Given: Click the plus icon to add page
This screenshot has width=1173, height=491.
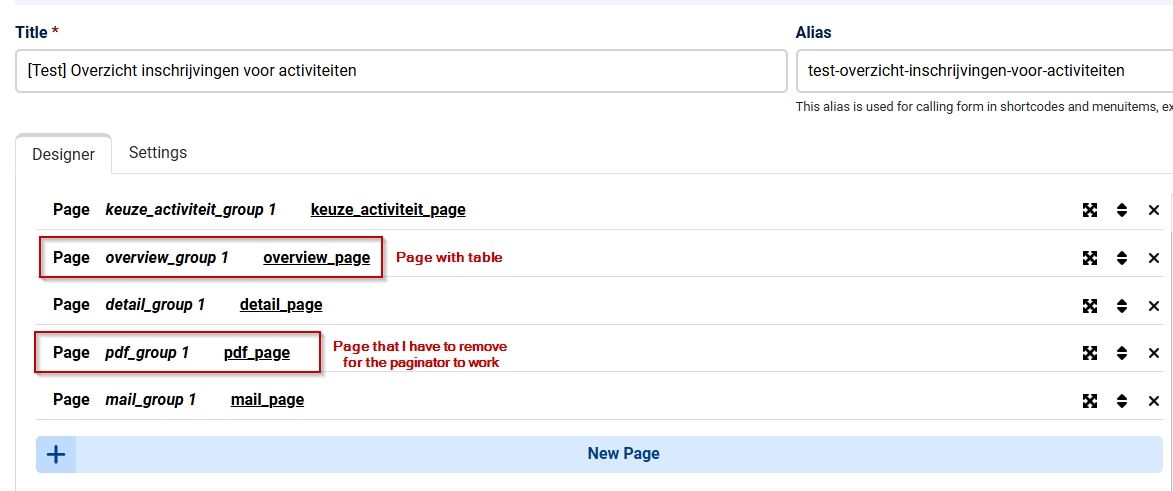Looking at the screenshot, I should point(56,454).
